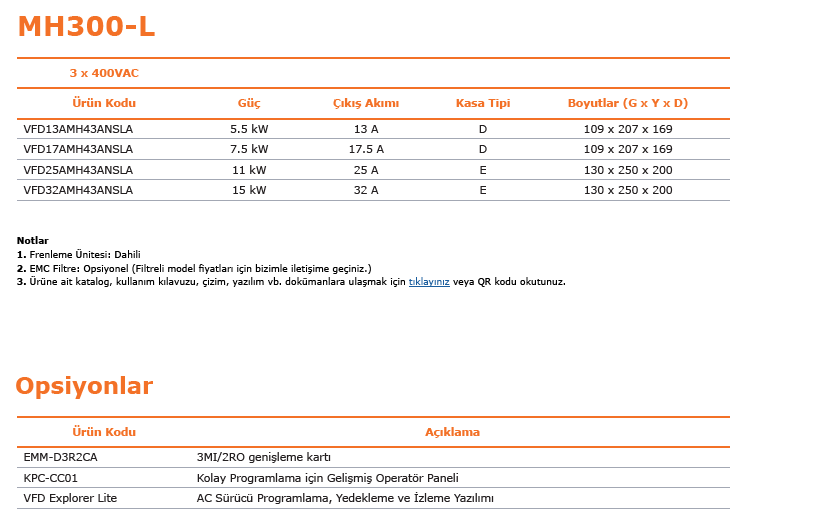Click case type D in the 5.5 kW row
The width and height of the screenshot is (837, 520).
(x=483, y=129)
